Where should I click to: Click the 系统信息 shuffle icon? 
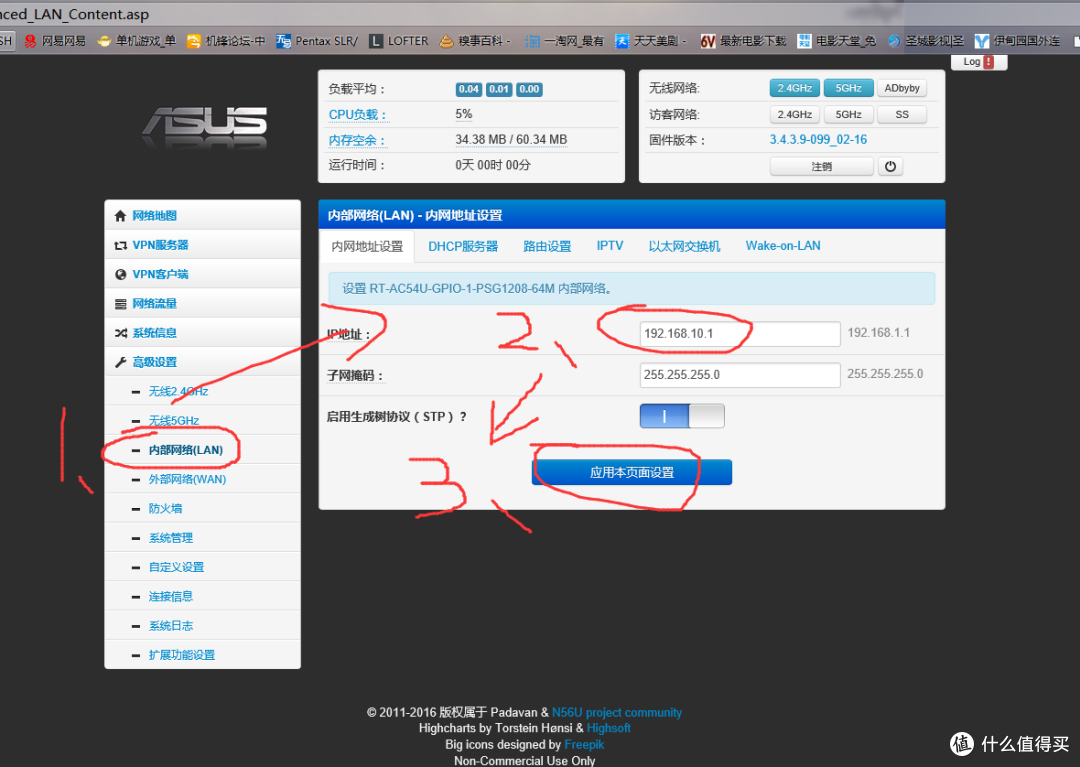click(x=121, y=333)
